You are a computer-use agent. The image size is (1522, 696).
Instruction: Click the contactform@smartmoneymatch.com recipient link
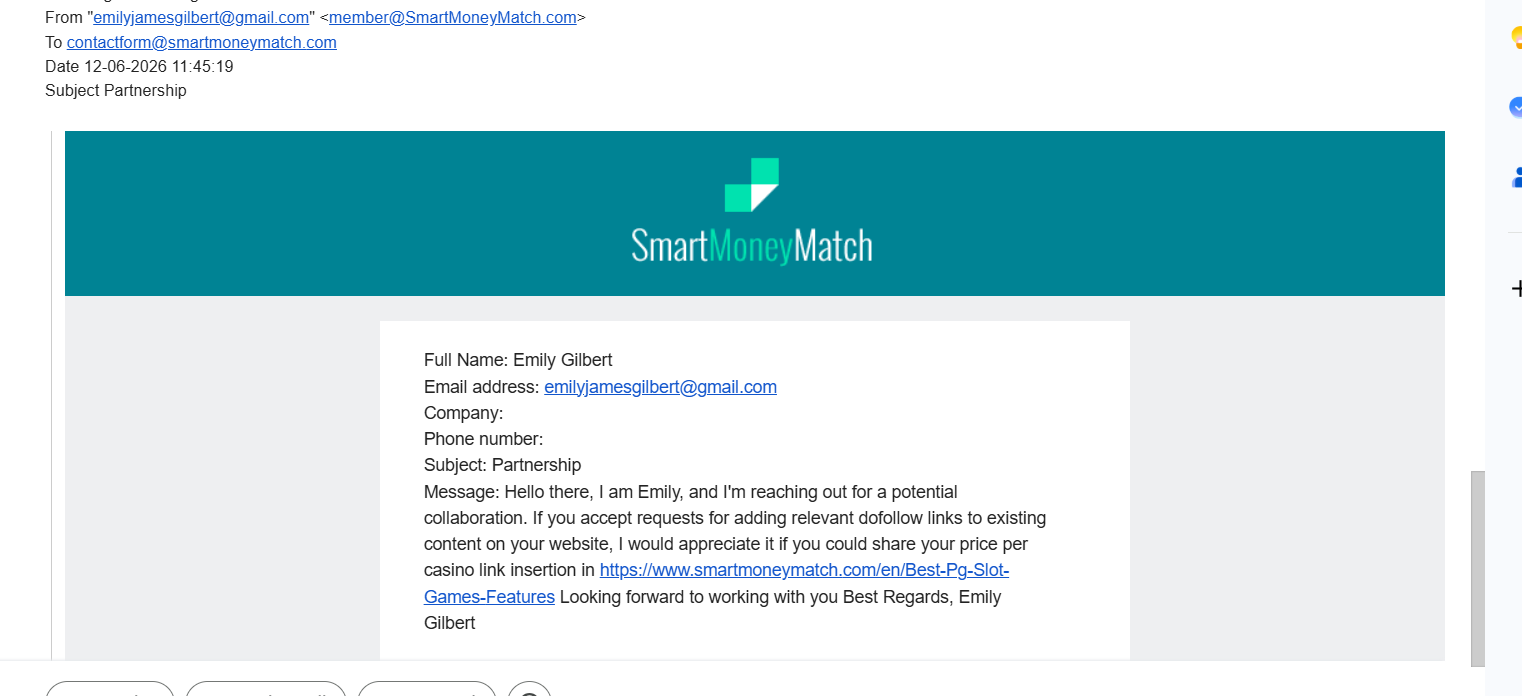tap(202, 42)
